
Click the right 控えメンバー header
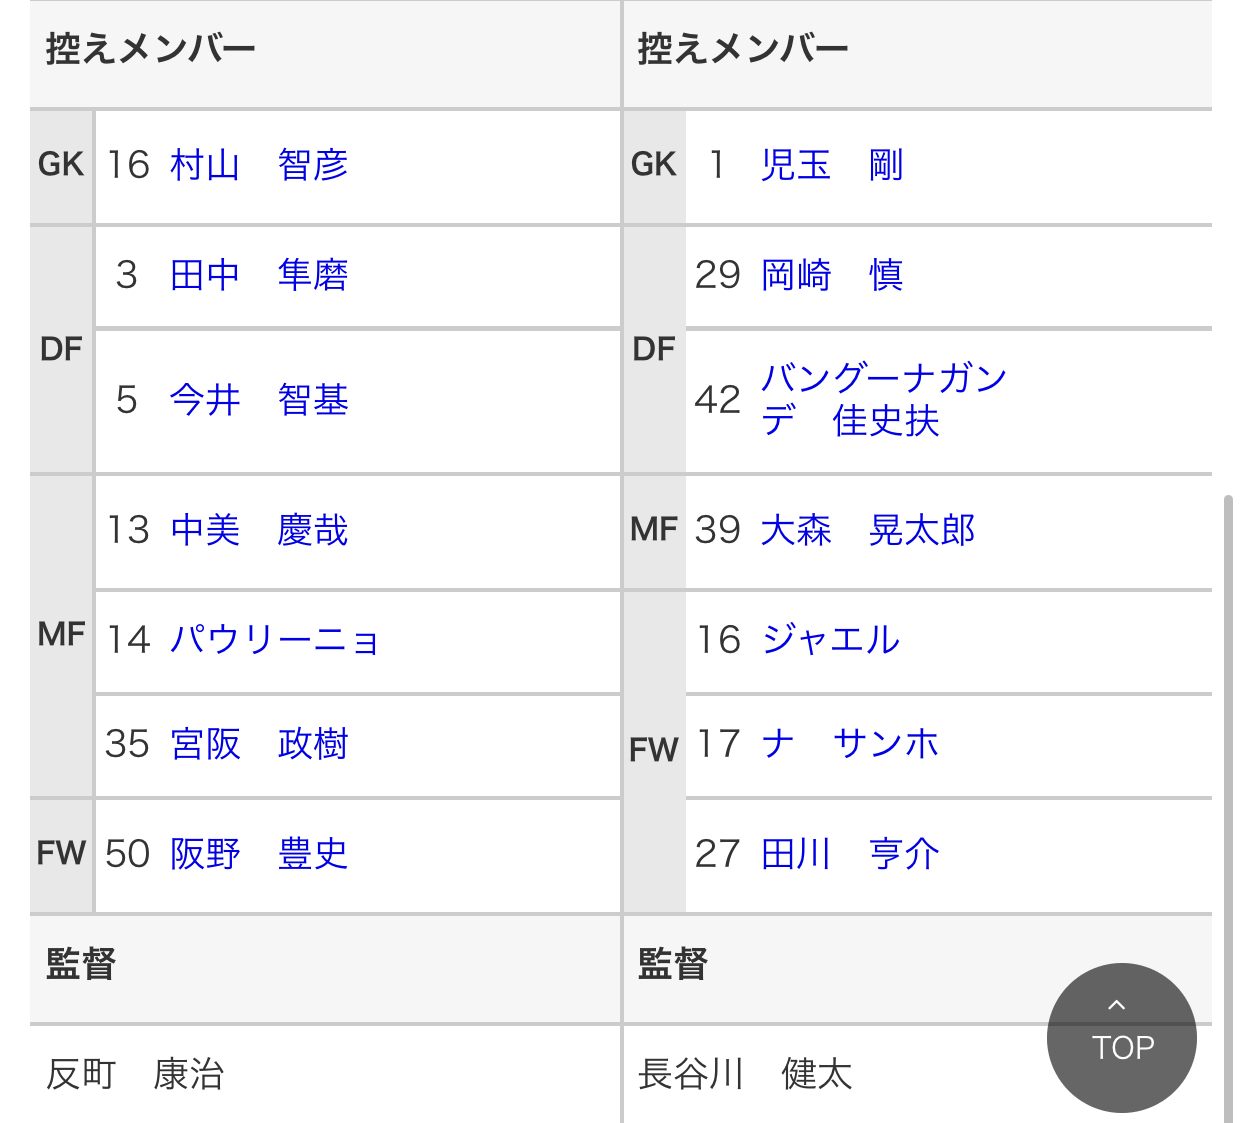[x=743, y=49]
